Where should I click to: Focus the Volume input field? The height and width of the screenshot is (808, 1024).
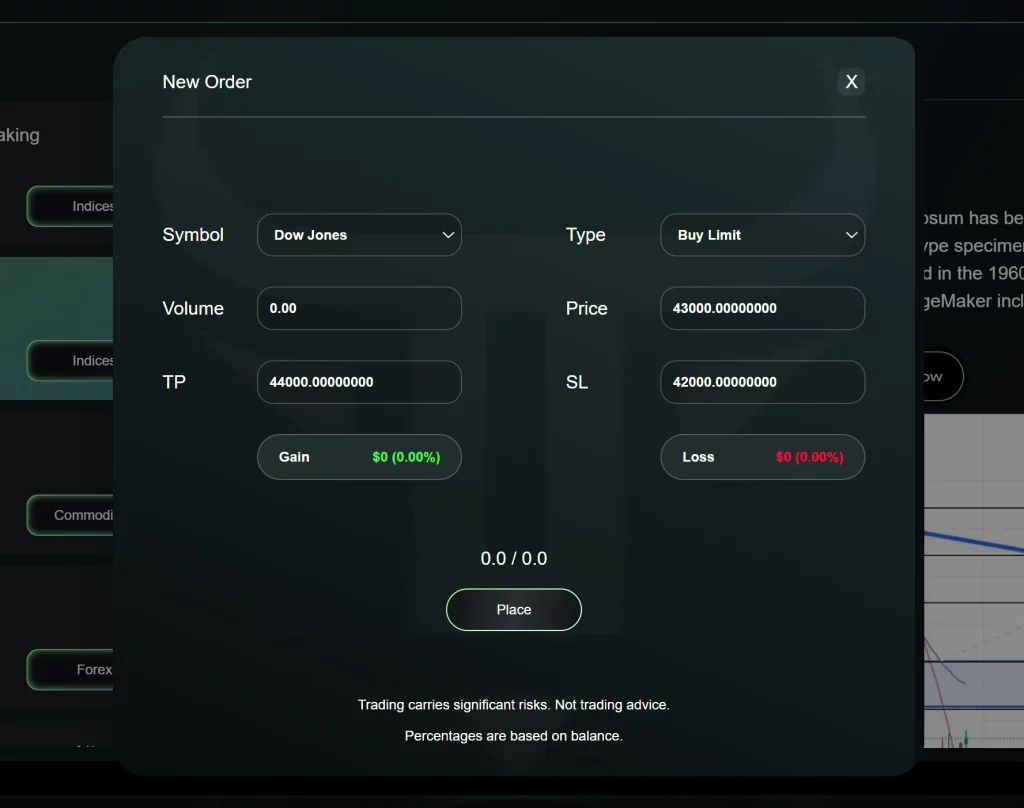pos(358,308)
